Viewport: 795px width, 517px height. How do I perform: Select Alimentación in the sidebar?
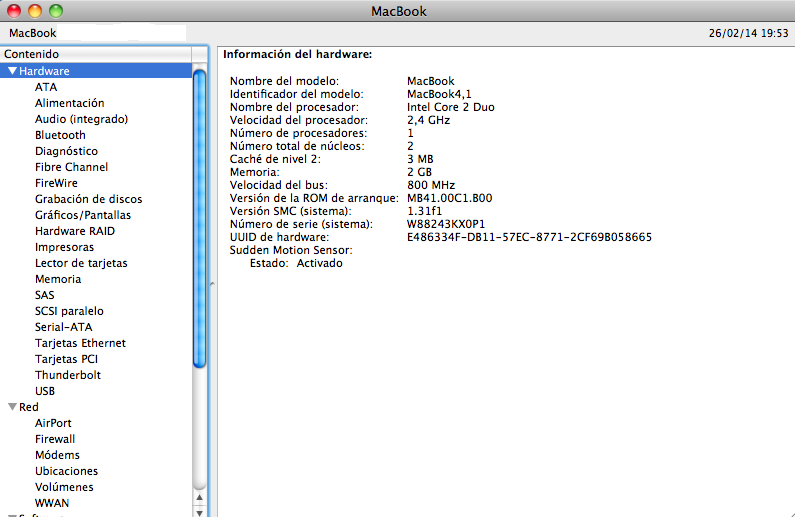pos(69,103)
